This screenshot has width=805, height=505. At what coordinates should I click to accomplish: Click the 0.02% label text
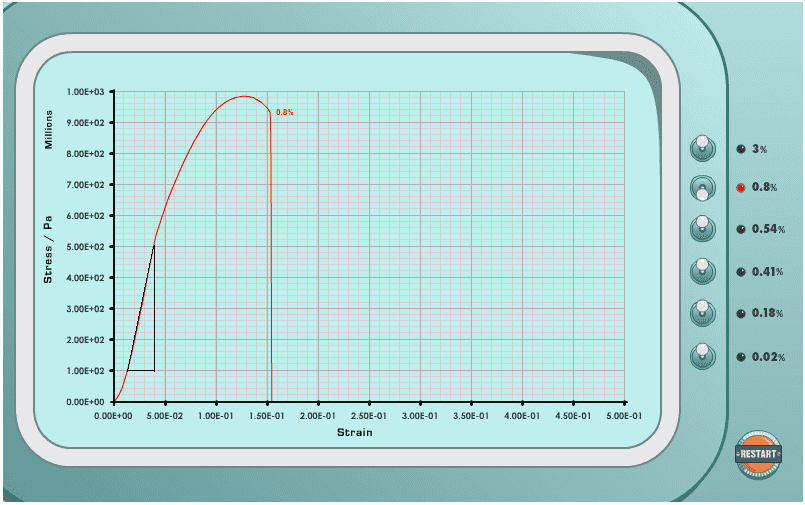[769, 357]
